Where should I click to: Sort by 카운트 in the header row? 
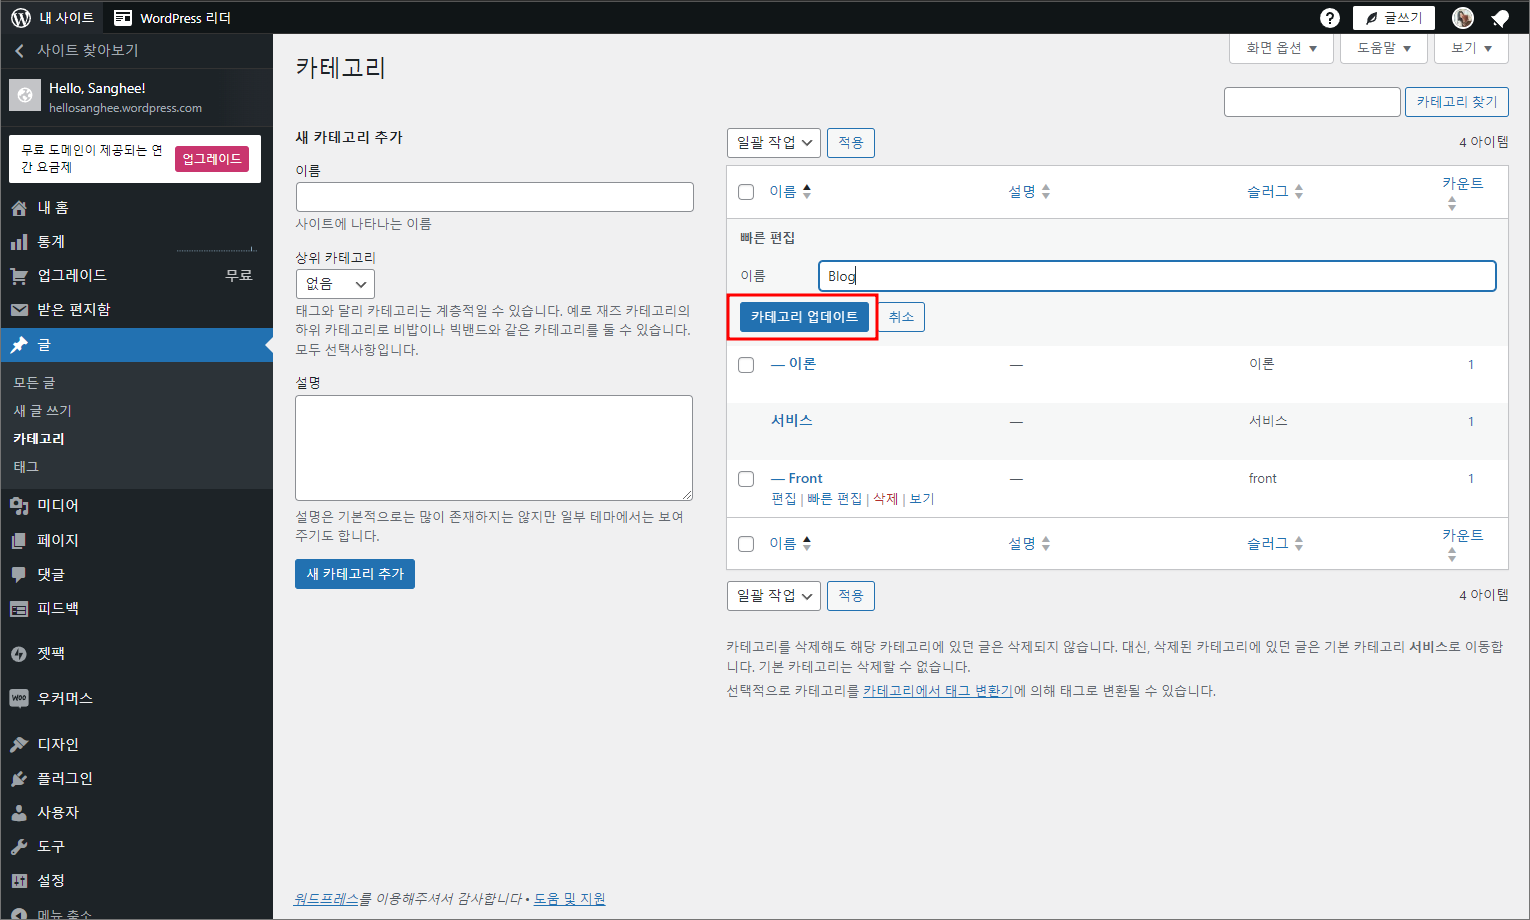click(x=1462, y=192)
